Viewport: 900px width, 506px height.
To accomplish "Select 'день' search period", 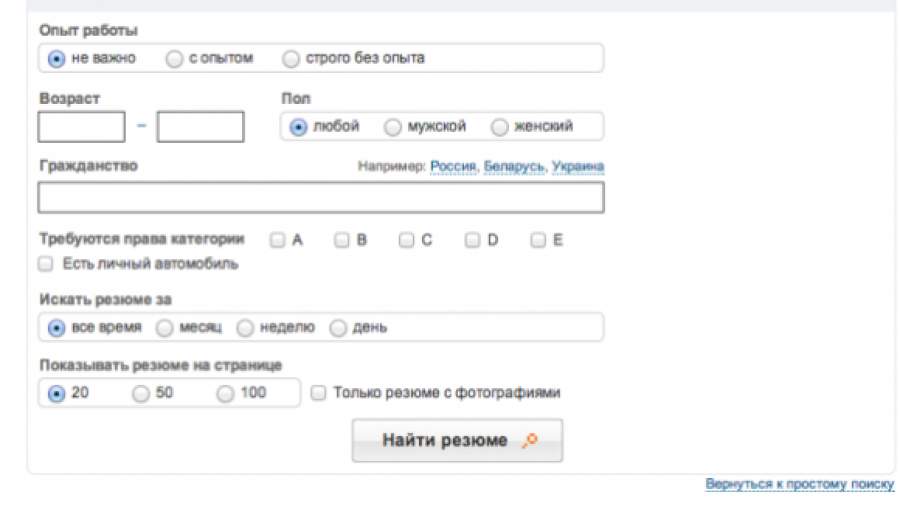I will point(338,328).
